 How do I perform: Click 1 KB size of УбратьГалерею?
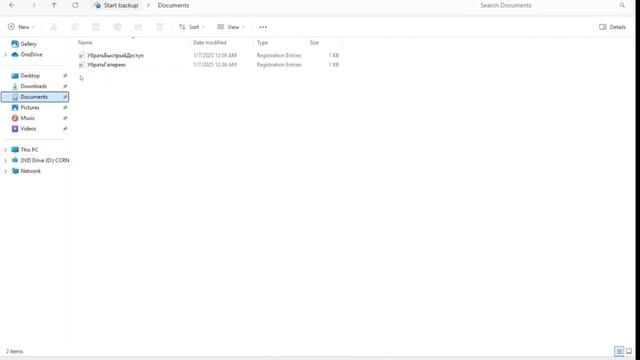[x=334, y=65]
